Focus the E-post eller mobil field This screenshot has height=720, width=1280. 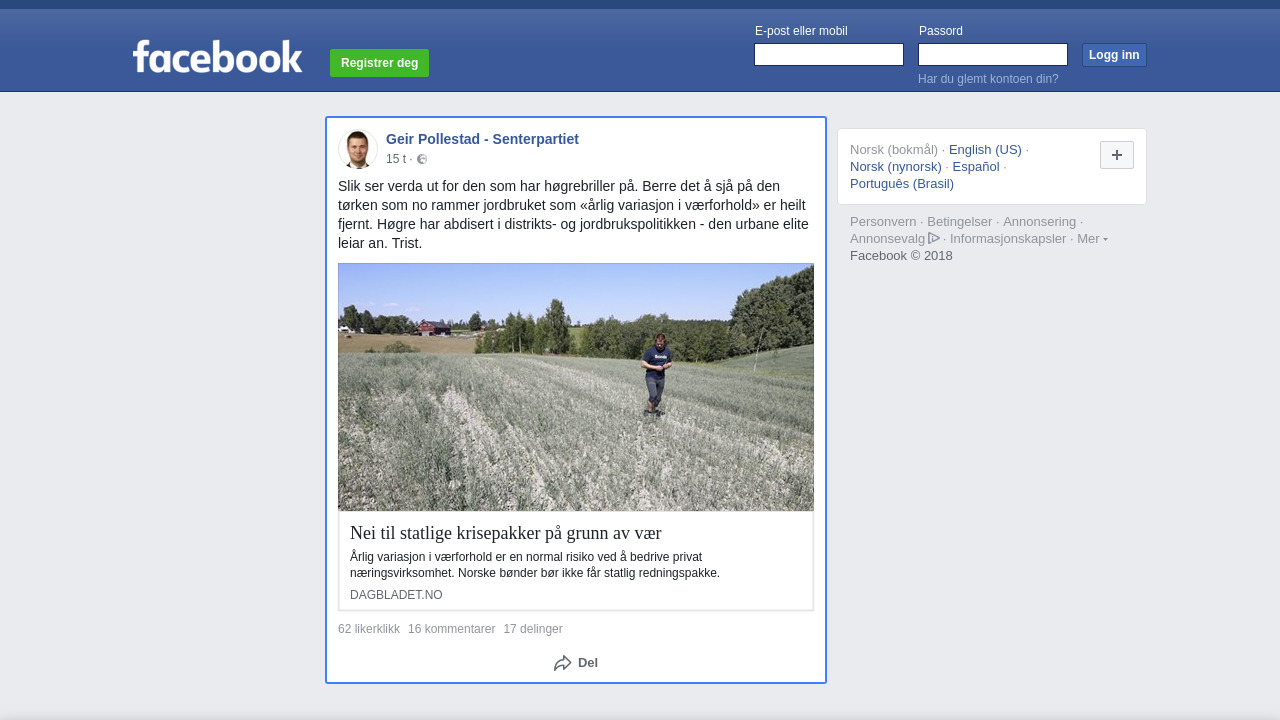click(x=829, y=55)
